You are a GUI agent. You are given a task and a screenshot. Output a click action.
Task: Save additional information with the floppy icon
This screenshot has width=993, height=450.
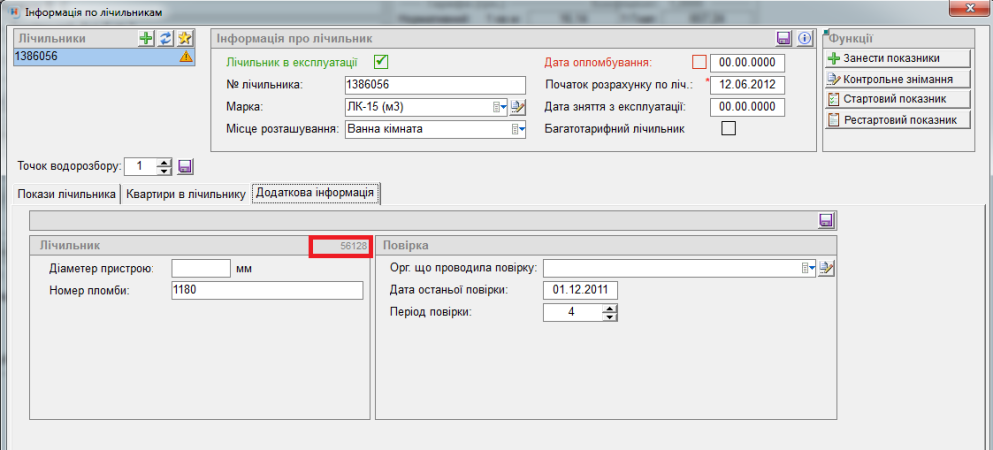click(x=826, y=220)
